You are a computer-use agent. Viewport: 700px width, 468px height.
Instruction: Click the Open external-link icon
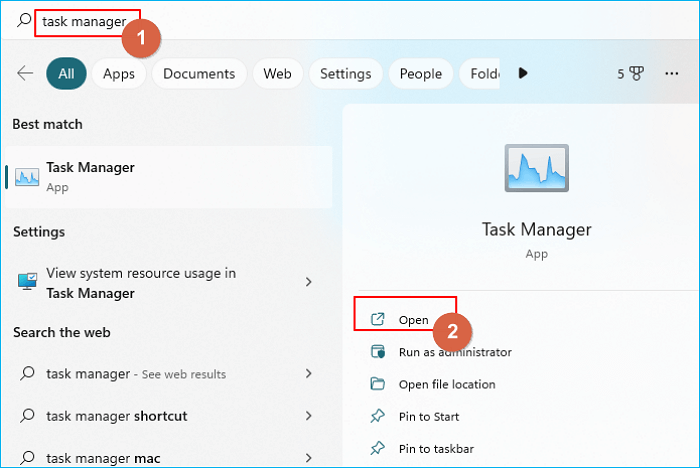click(378, 319)
